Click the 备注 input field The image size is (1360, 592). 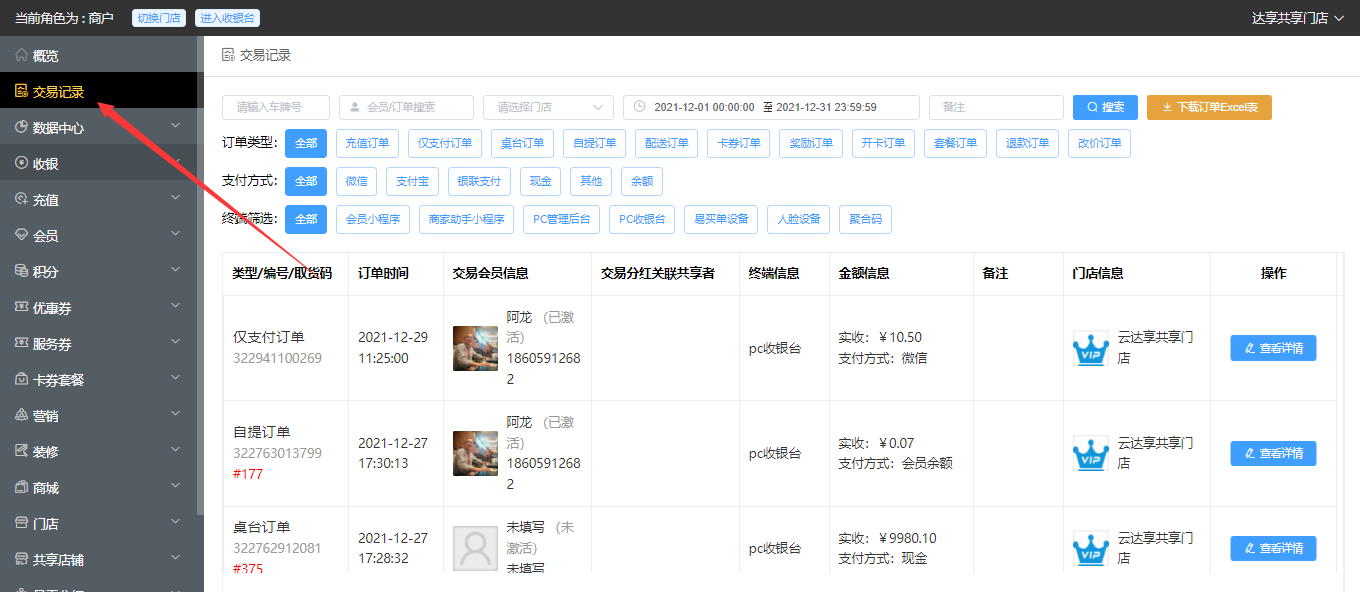pos(996,107)
